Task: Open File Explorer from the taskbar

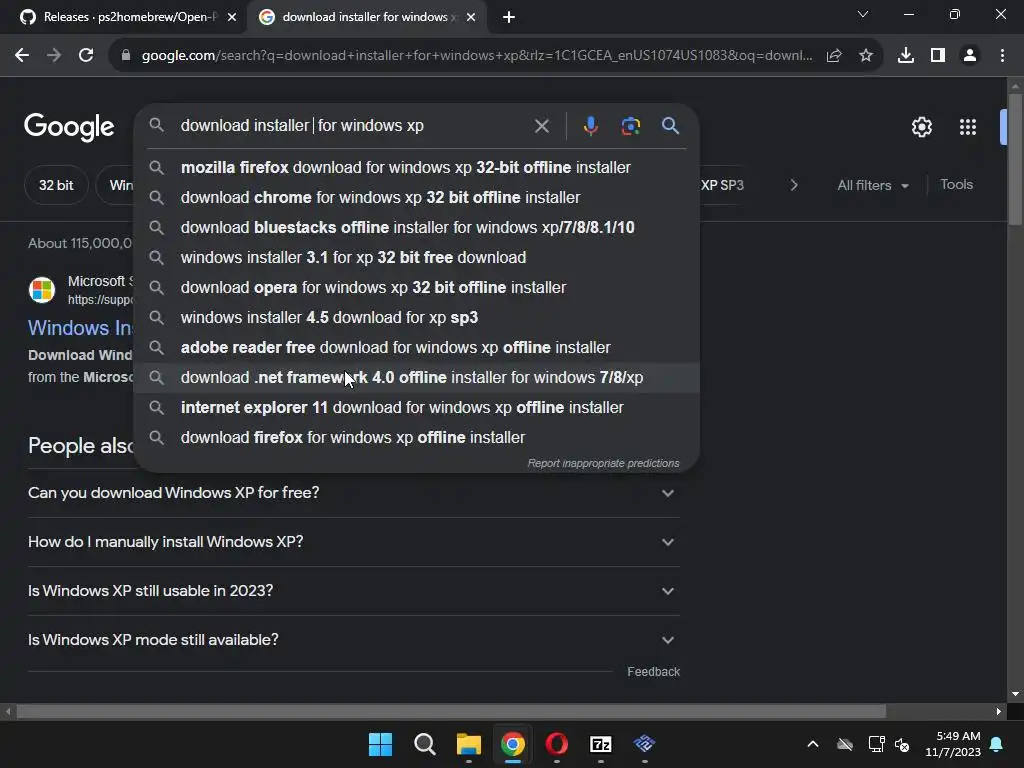Action: pyautogui.click(x=469, y=744)
